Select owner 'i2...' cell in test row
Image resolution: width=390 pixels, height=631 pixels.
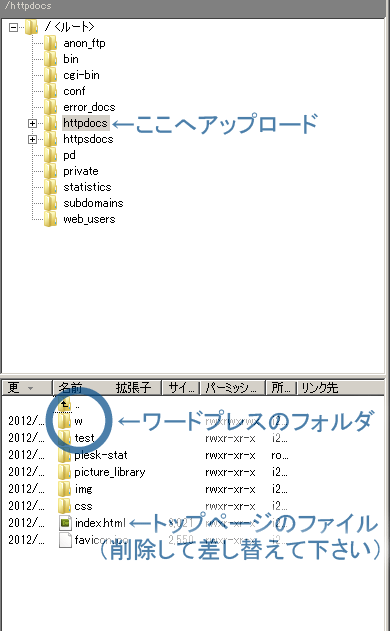[279, 438]
